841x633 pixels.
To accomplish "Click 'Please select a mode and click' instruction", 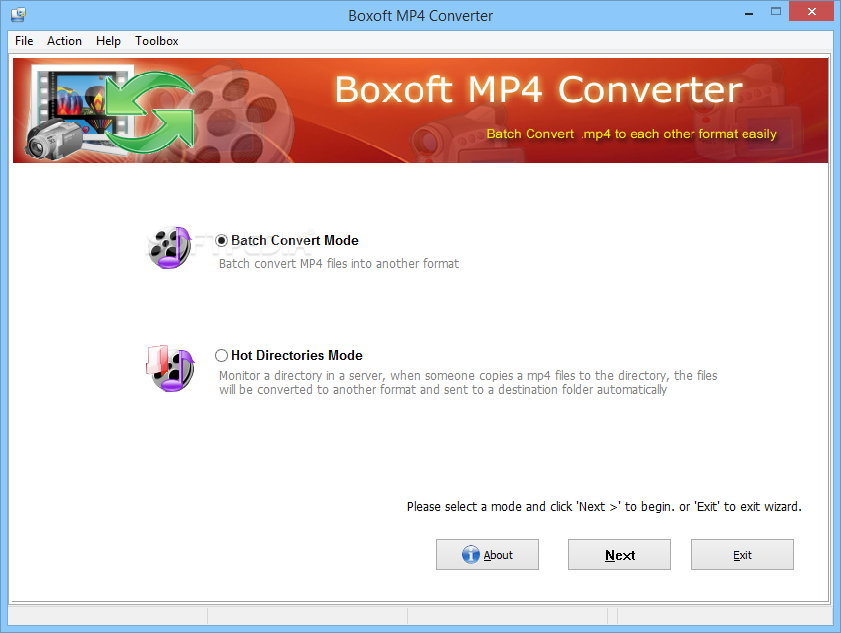I will click(604, 507).
